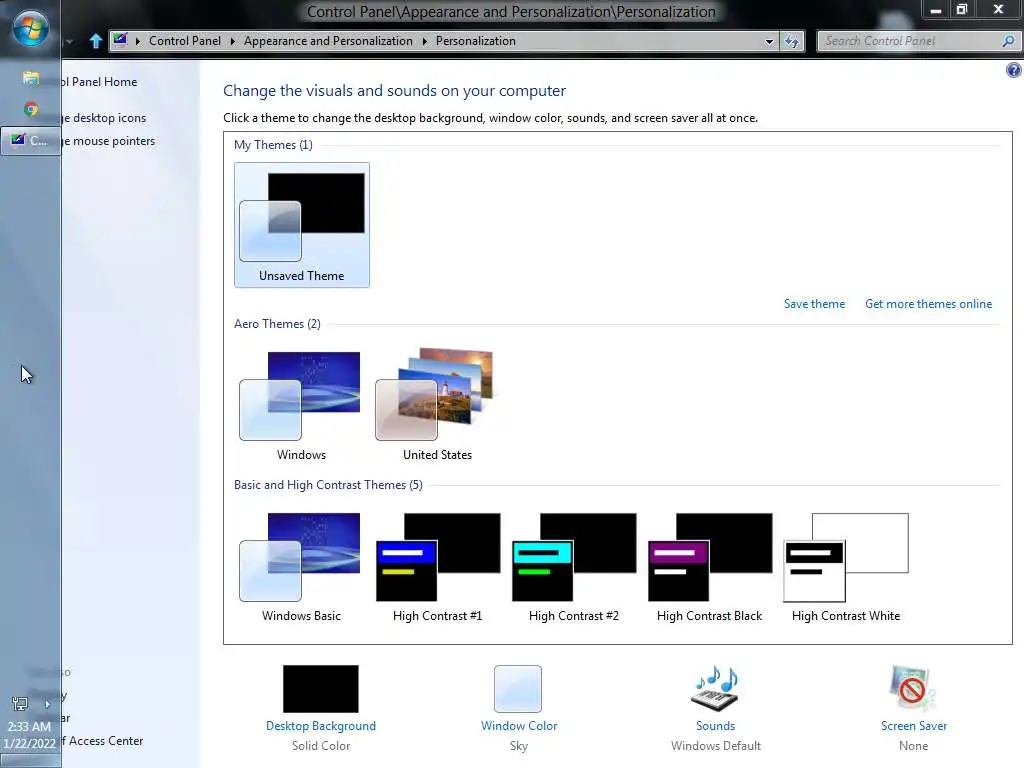Expand the address bar history dropdown

pyautogui.click(x=769, y=41)
